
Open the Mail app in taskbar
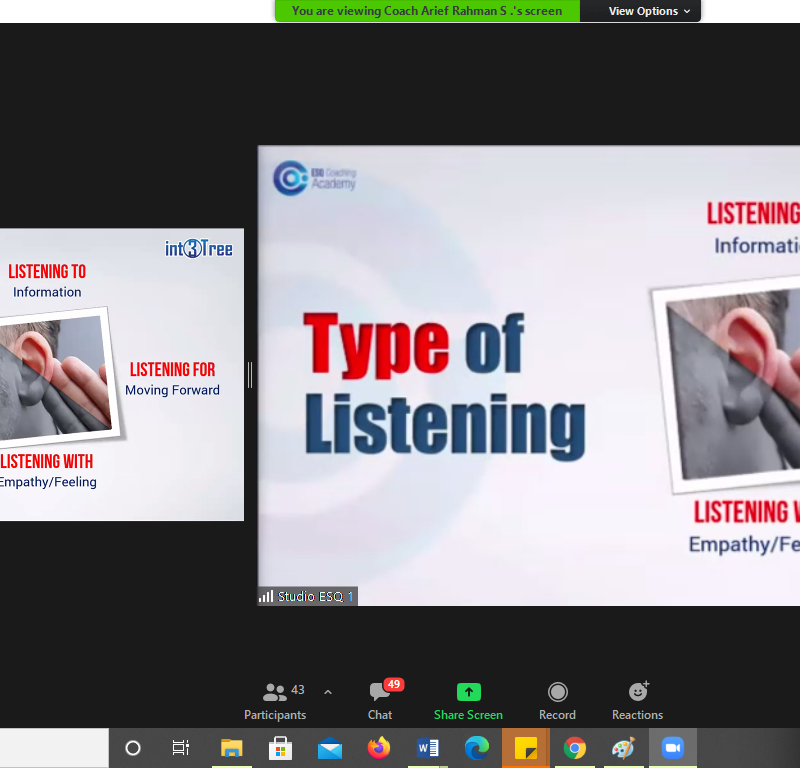(329, 748)
